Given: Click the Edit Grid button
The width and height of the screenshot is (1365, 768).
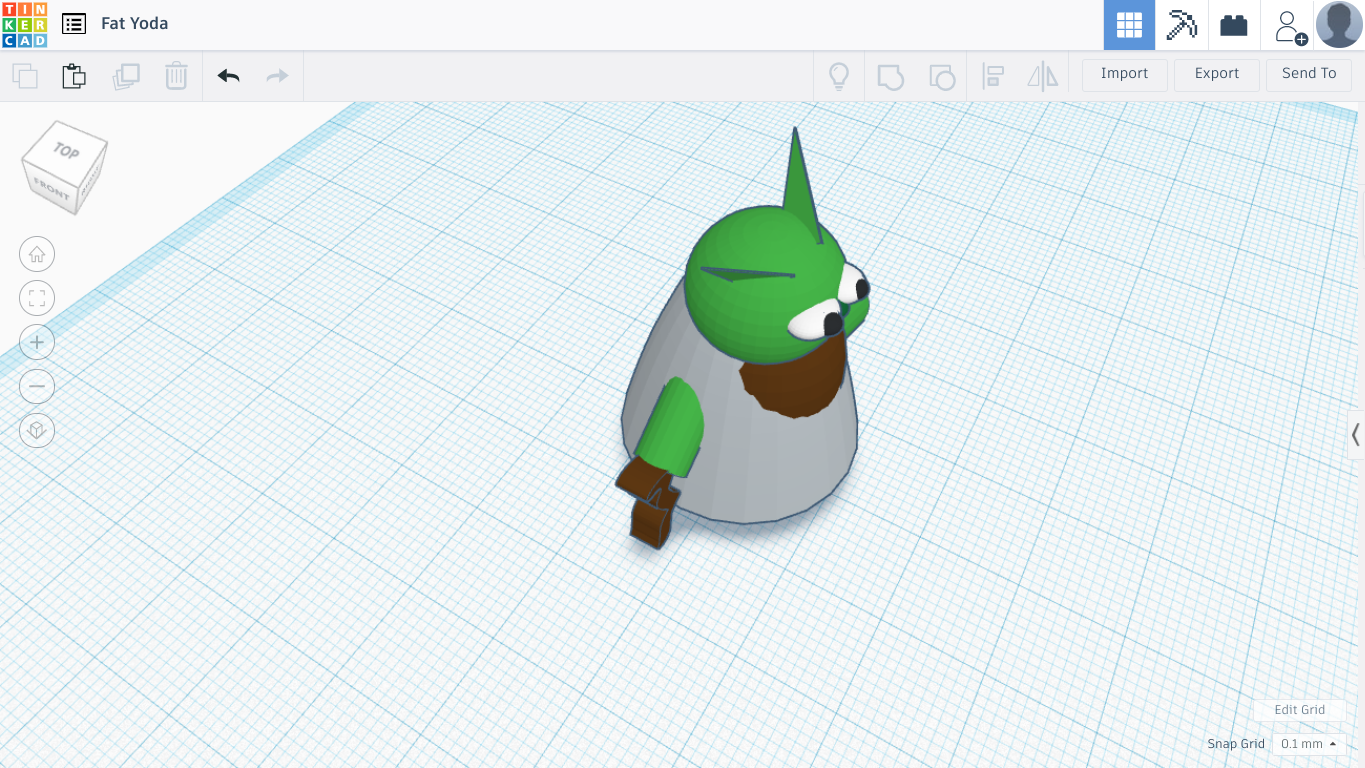Looking at the screenshot, I should [1299, 710].
